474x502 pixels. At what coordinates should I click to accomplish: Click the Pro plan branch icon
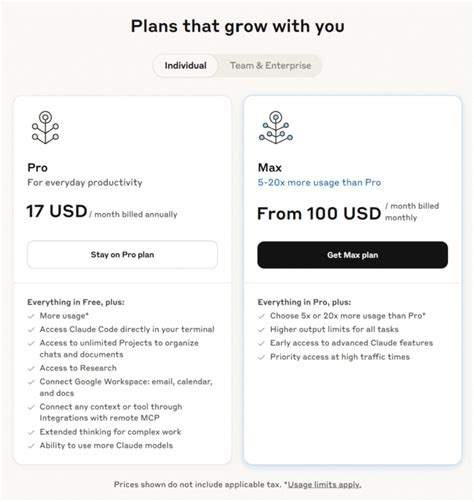click(45, 127)
